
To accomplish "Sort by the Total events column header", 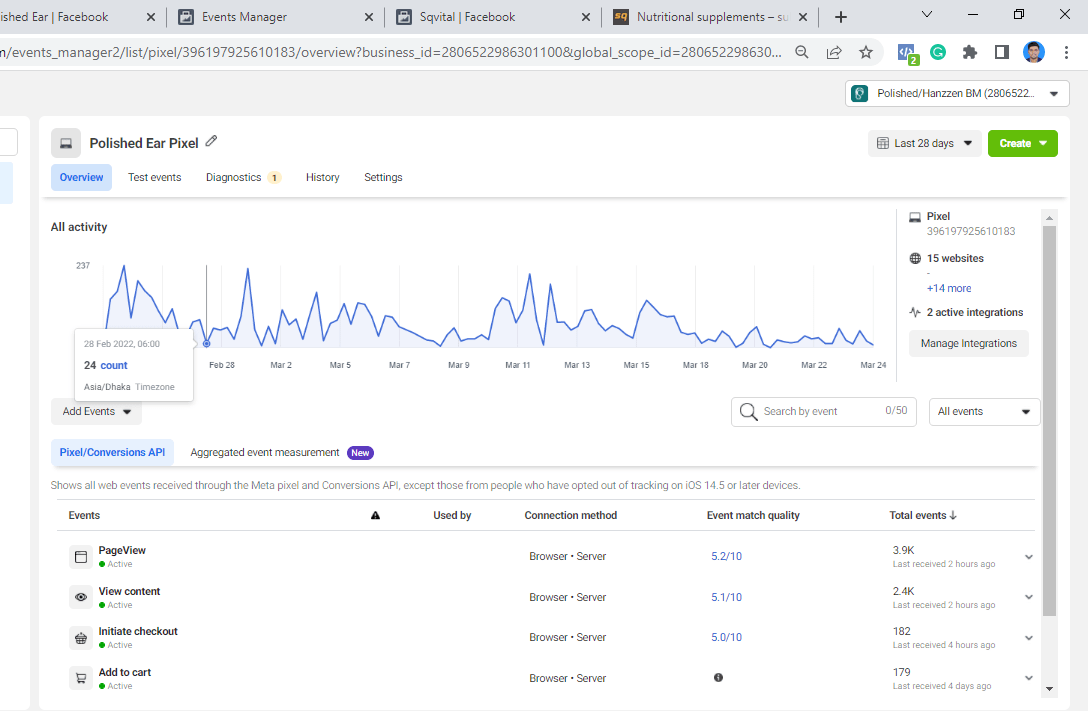I will tap(922, 515).
